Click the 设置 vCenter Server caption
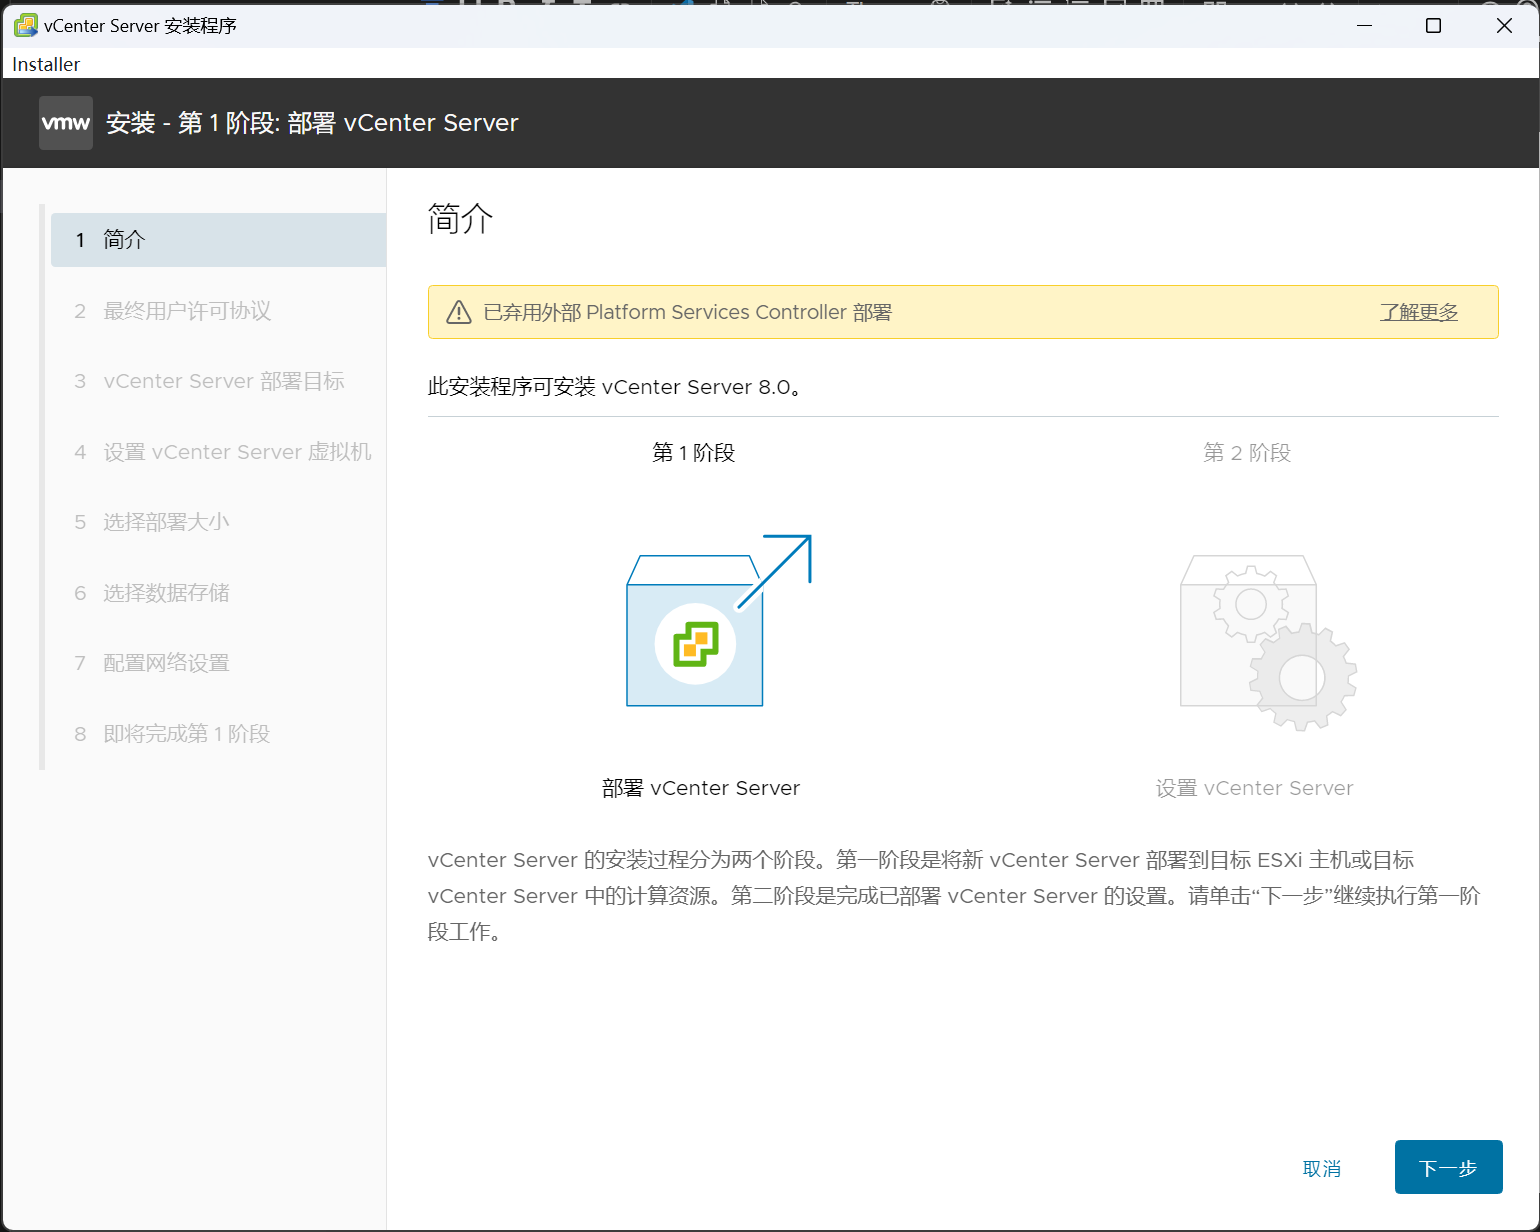Screen dimensions: 1540x1232 click(x=1255, y=788)
